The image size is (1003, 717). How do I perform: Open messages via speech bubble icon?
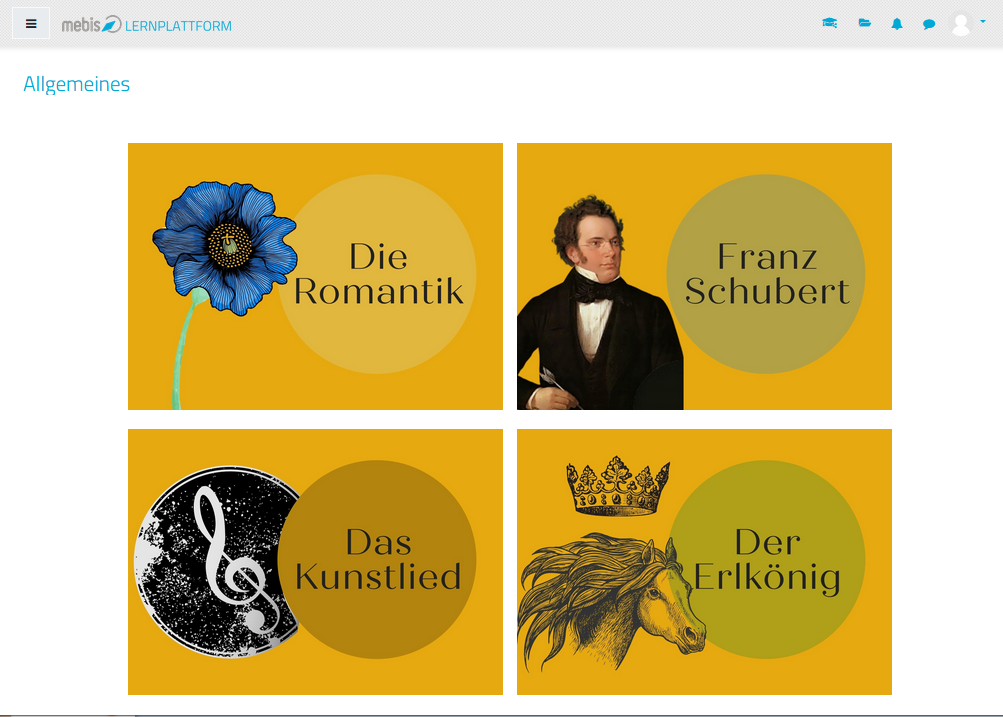pos(929,24)
